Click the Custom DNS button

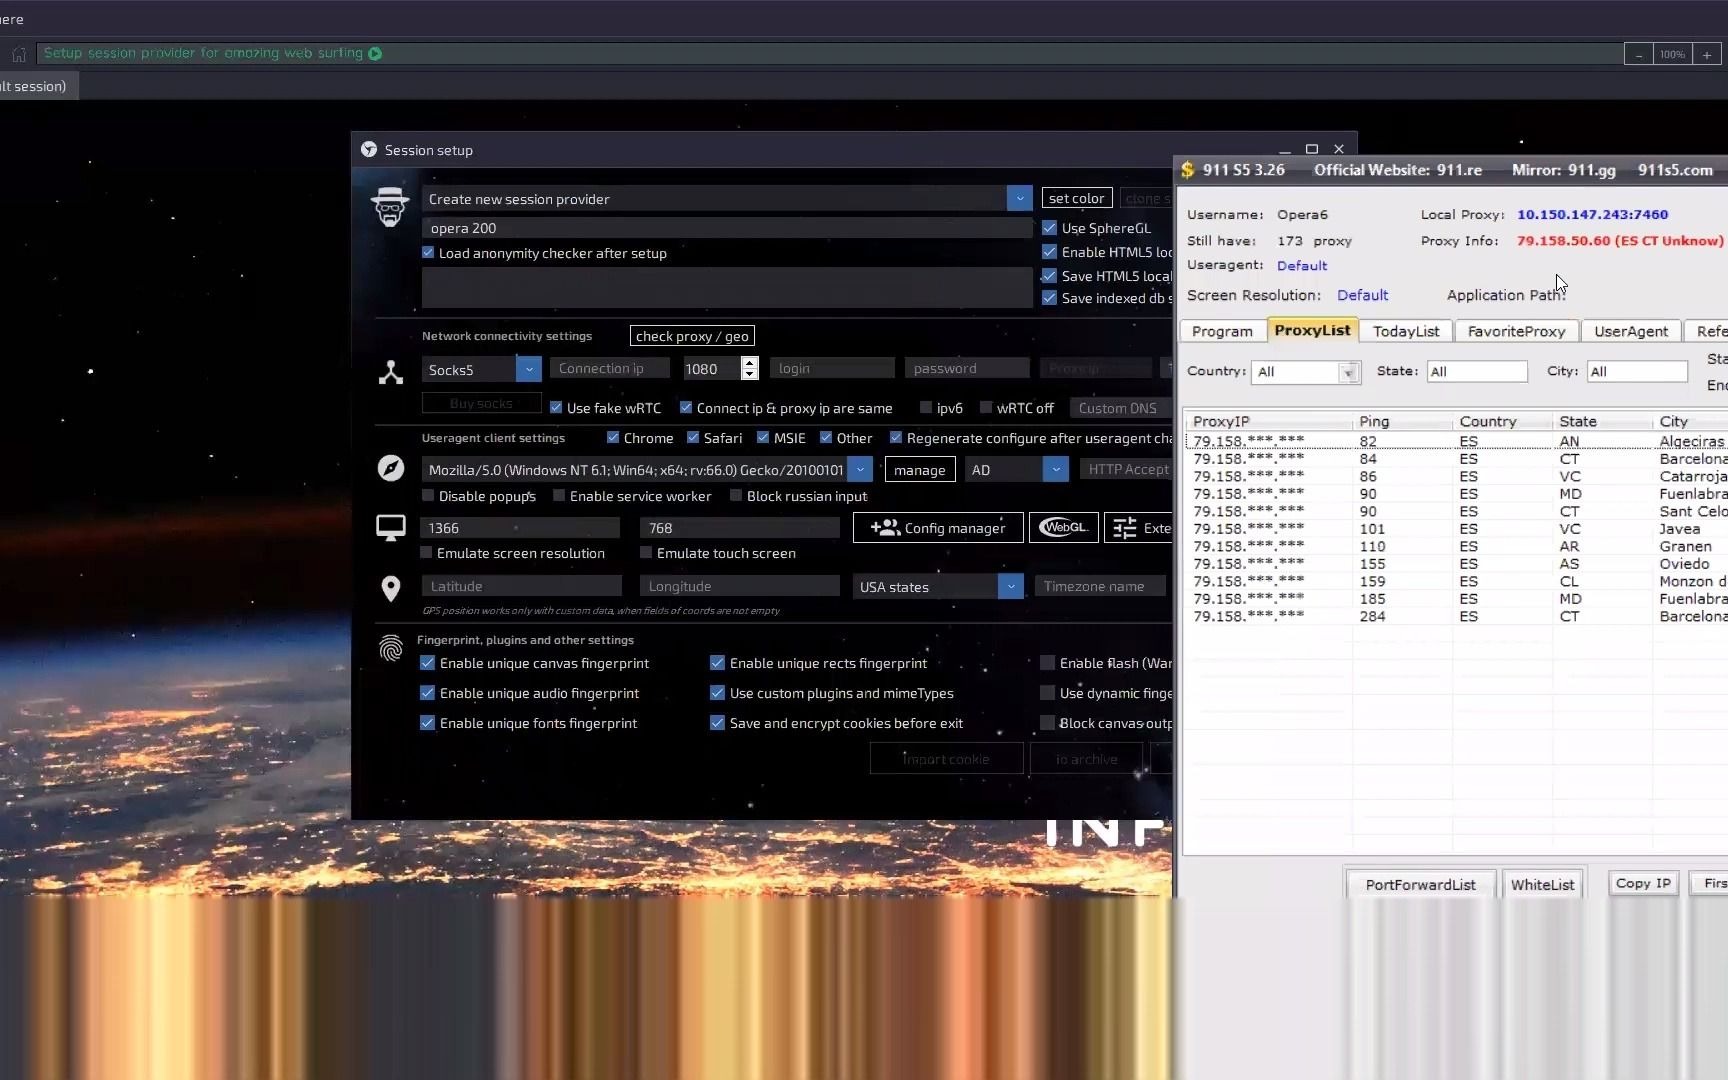pyautogui.click(x=1118, y=408)
